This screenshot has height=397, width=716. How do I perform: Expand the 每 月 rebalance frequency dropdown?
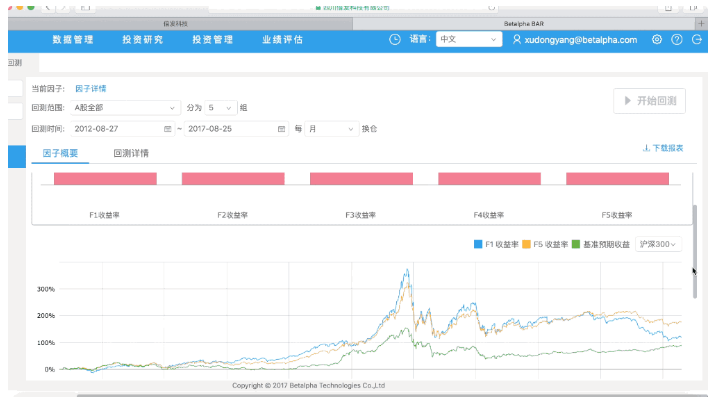[331, 129]
